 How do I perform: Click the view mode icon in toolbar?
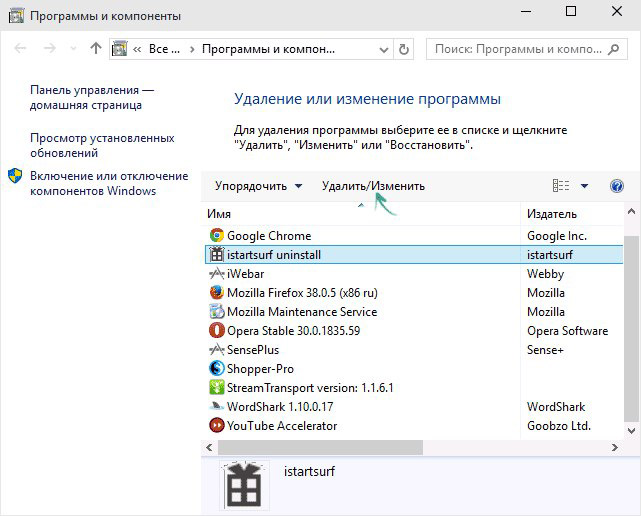tap(561, 186)
